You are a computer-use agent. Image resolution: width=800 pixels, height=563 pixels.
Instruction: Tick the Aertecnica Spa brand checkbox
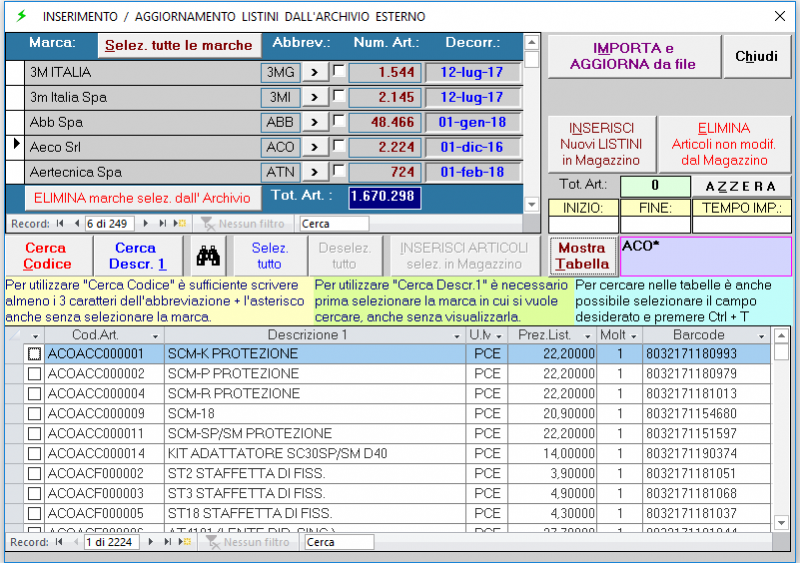coord(339,170)
